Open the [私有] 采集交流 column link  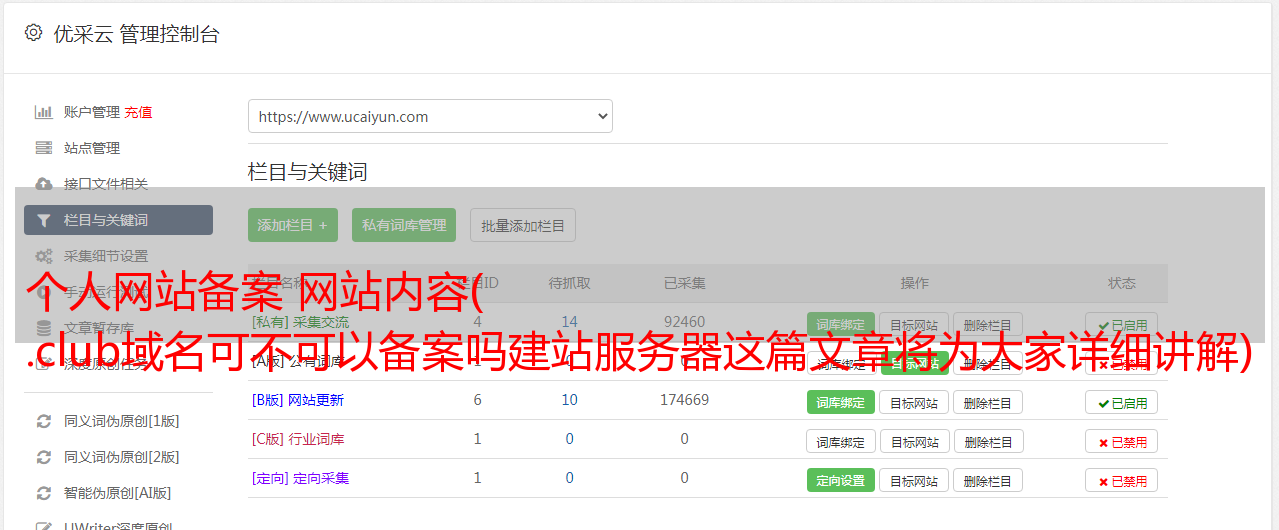pyautogui.click(x=301, y=322)
